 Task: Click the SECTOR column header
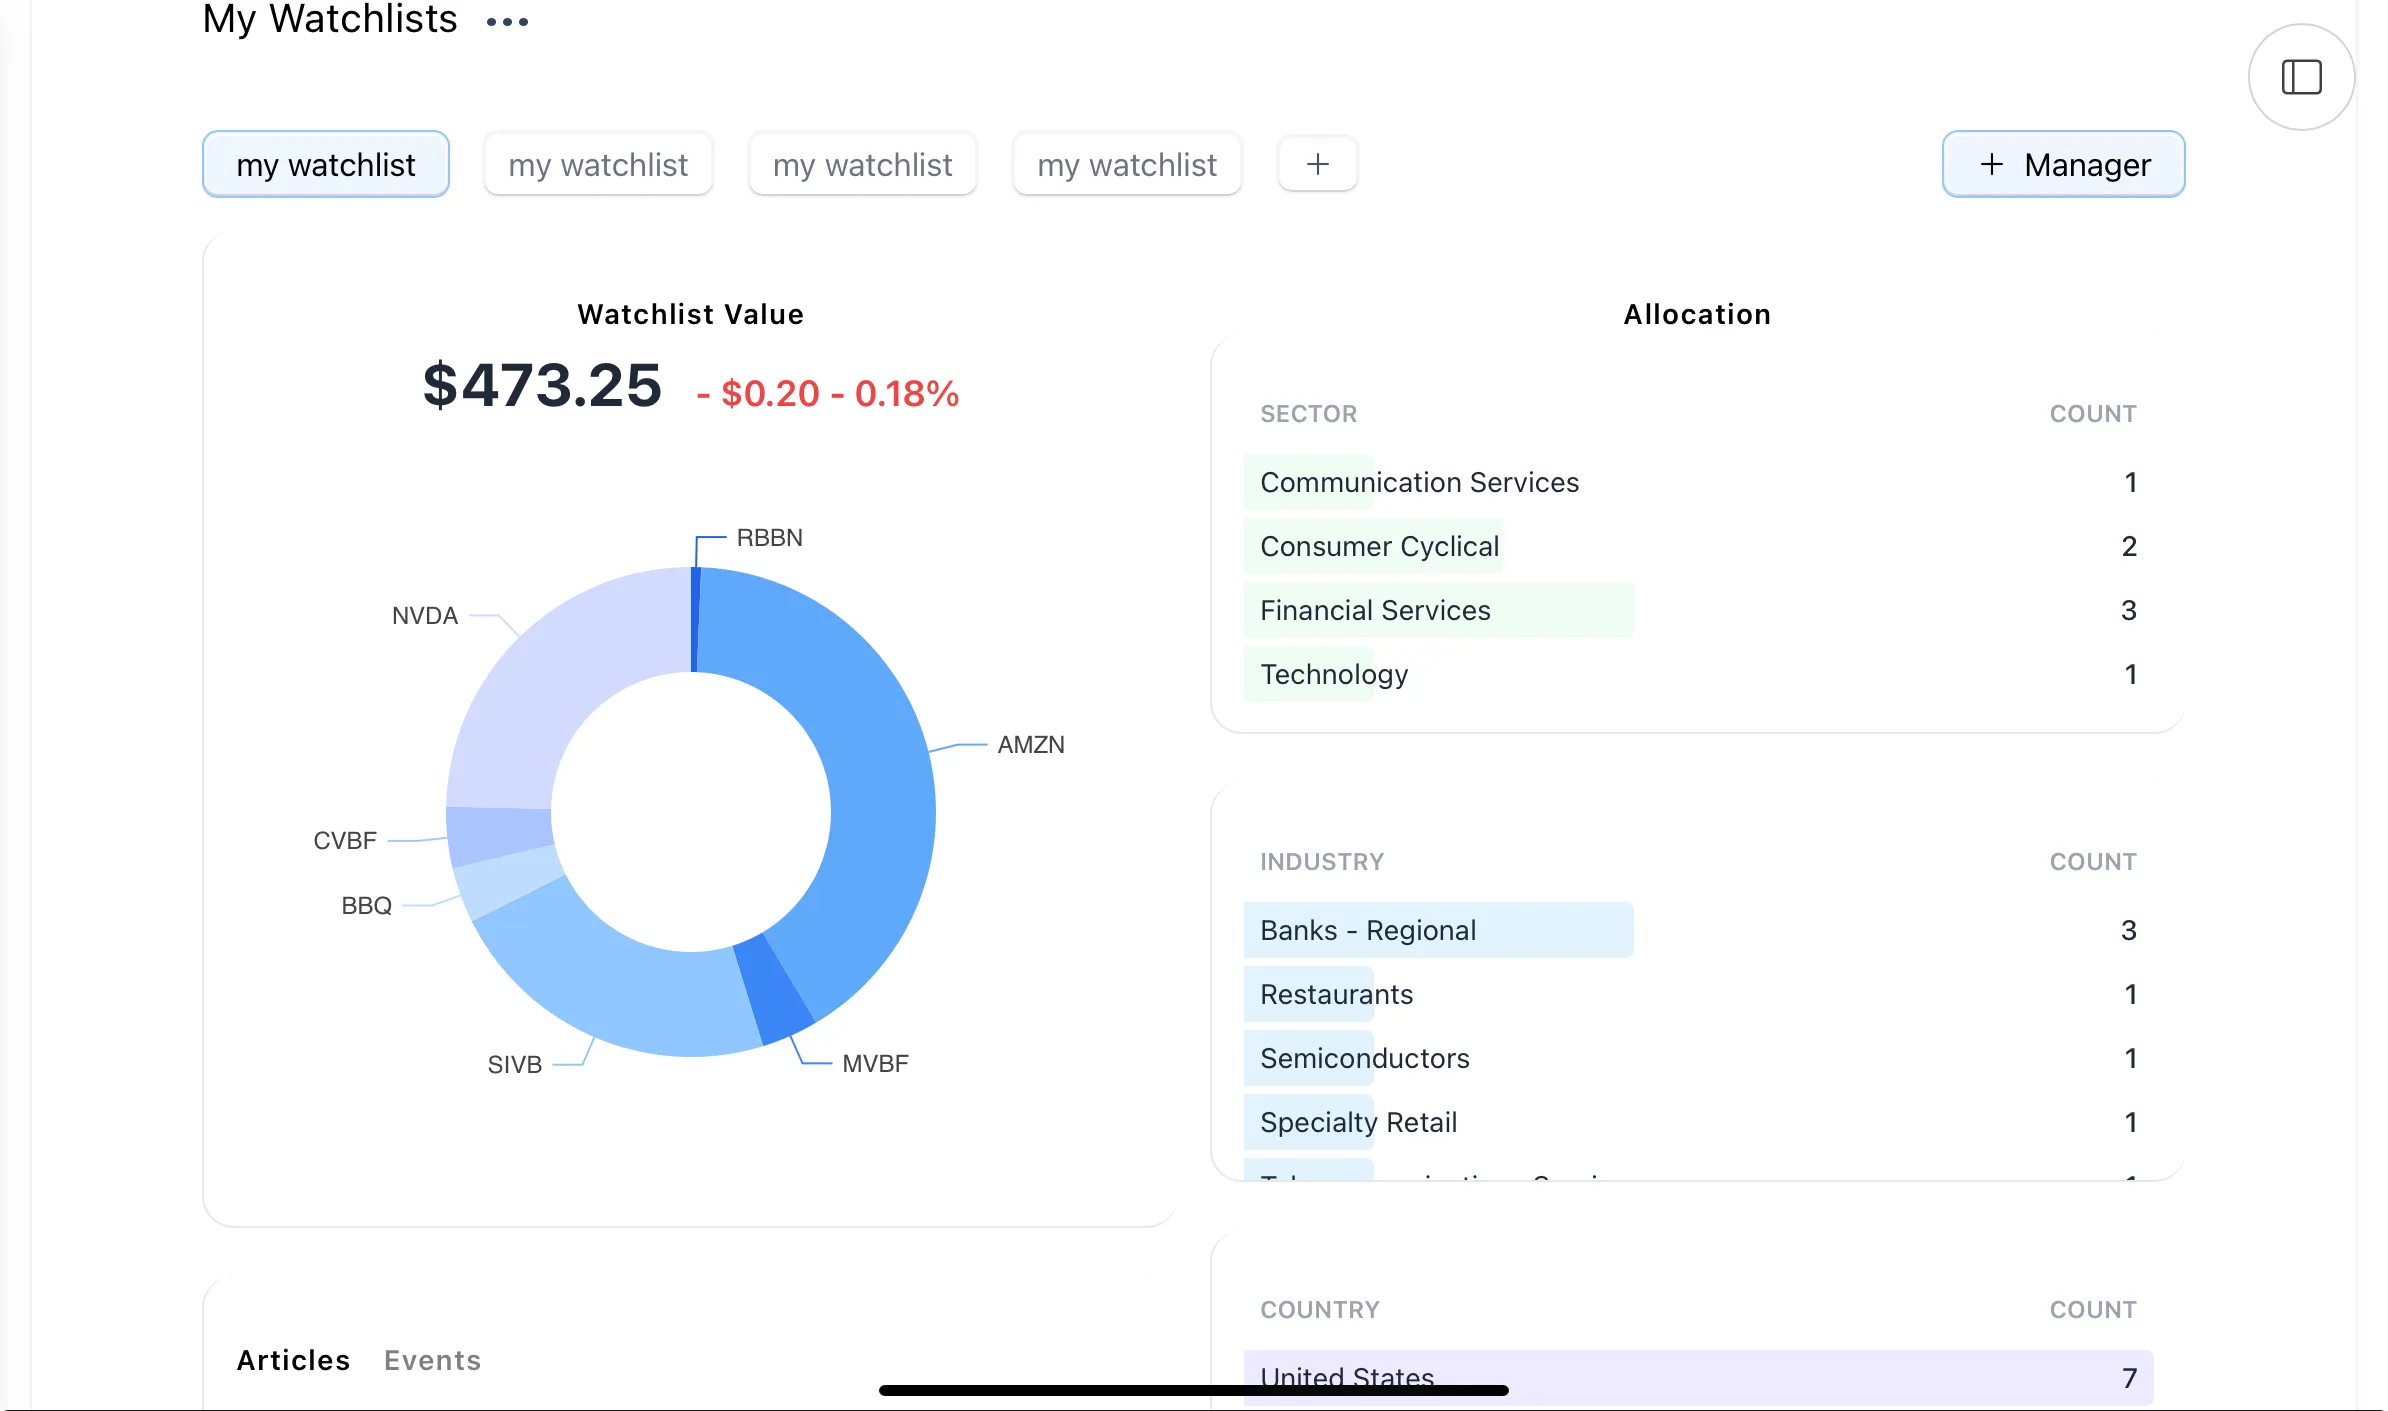point(1308,414)
